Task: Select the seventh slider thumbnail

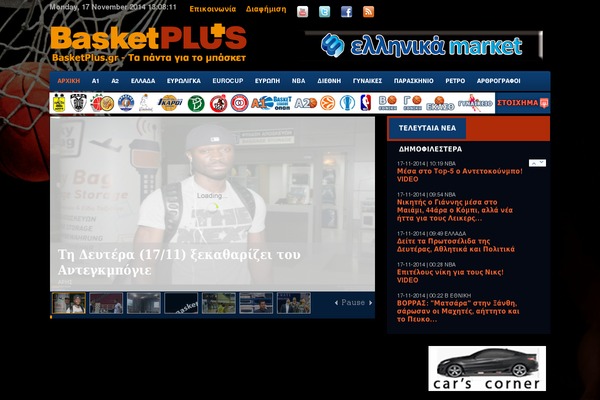Action: (x=294, y=303)
